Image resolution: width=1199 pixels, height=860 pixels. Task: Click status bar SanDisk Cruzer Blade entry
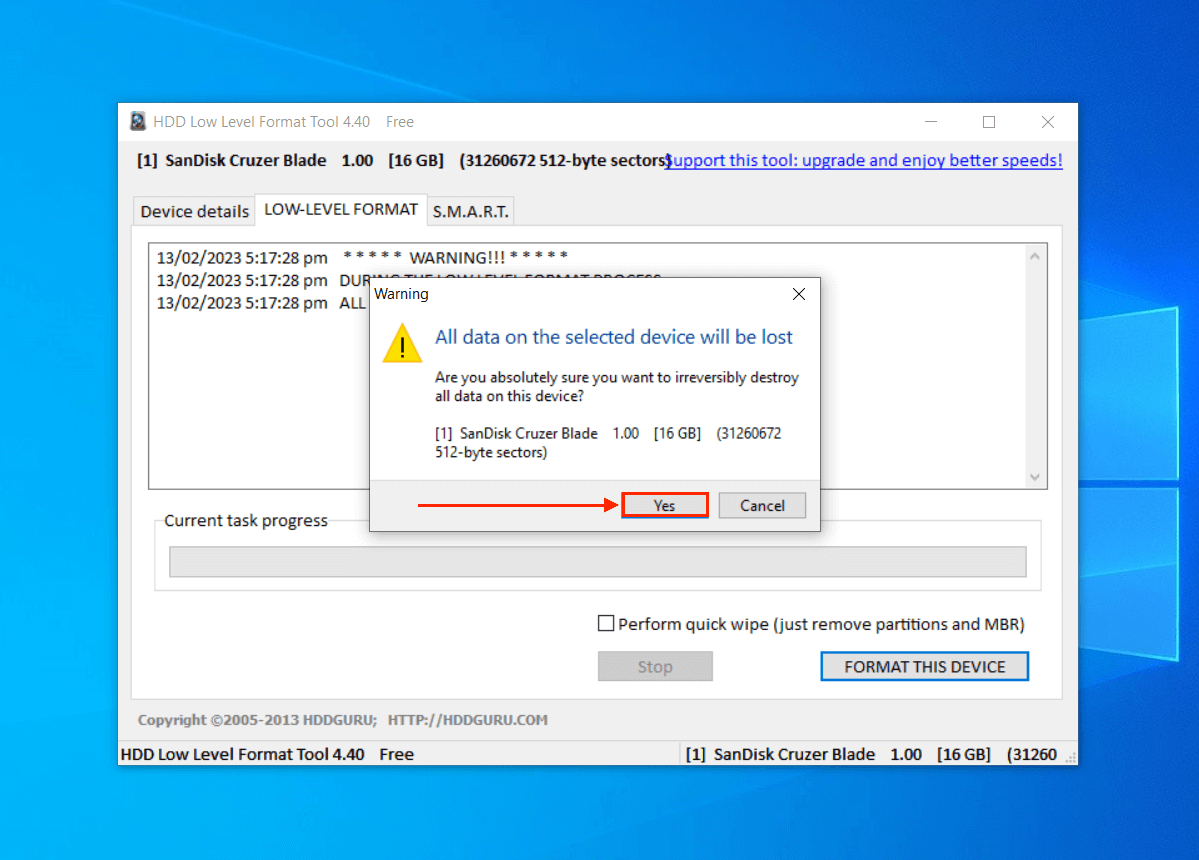click(871, 755)
